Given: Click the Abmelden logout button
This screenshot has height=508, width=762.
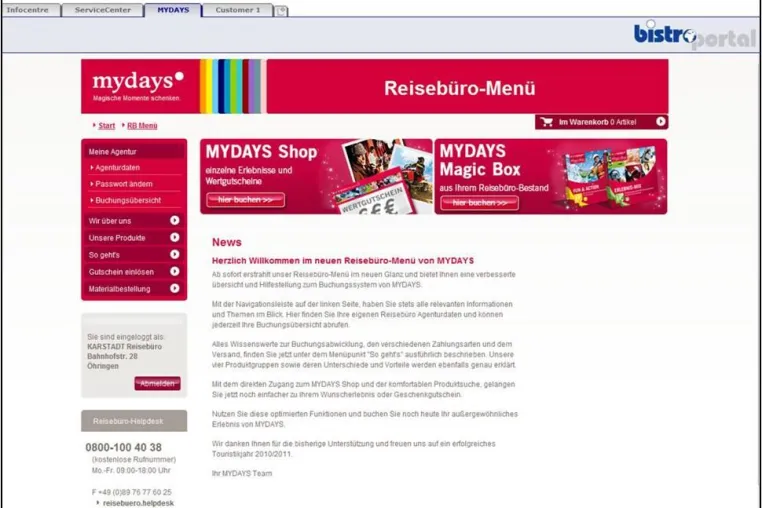Looking at the screenshot, I should tap(157, 383).
